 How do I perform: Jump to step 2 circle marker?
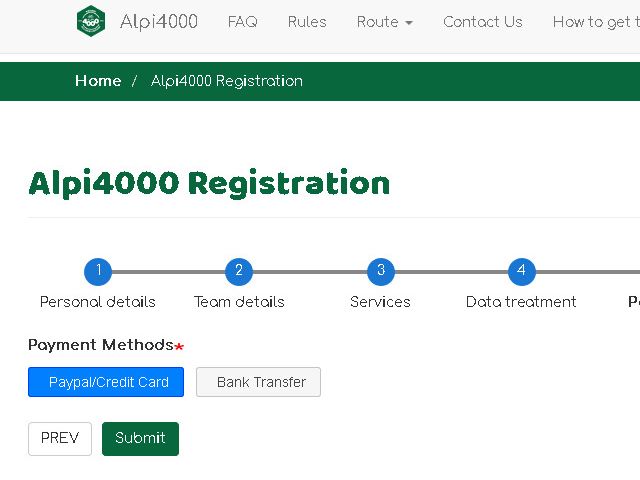(239, 271)
